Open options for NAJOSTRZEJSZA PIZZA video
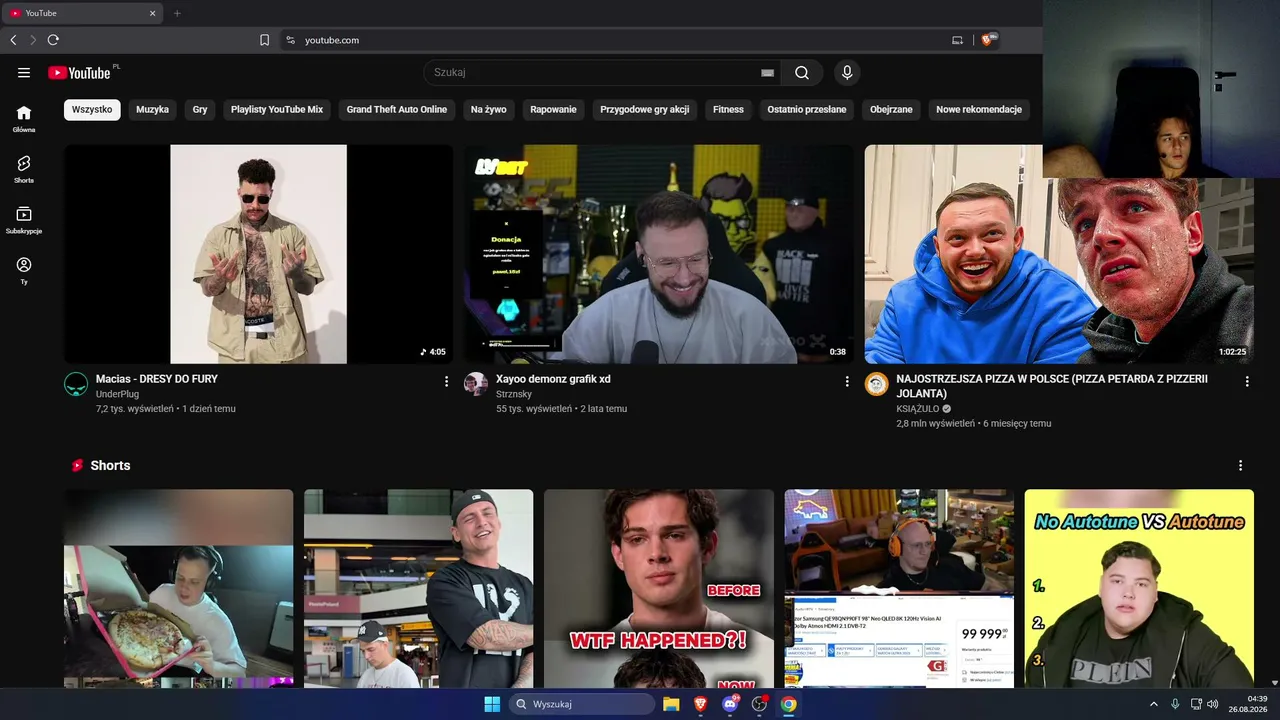 (x=1247, y=381)
